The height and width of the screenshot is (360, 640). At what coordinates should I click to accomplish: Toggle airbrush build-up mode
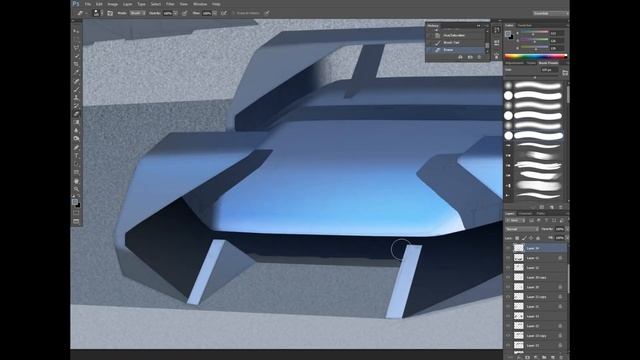pos(224,13)
